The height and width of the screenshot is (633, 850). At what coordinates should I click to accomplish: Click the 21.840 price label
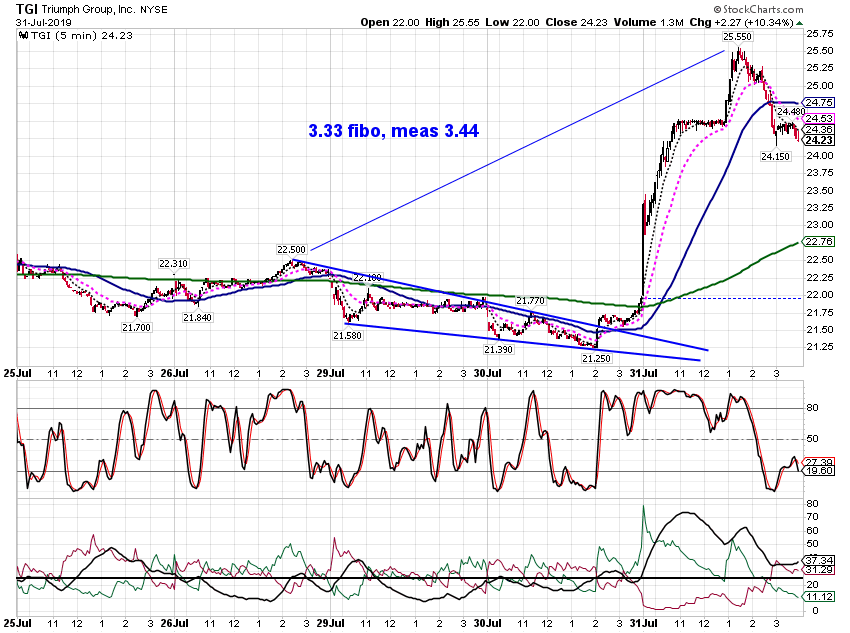pos(197,318)
